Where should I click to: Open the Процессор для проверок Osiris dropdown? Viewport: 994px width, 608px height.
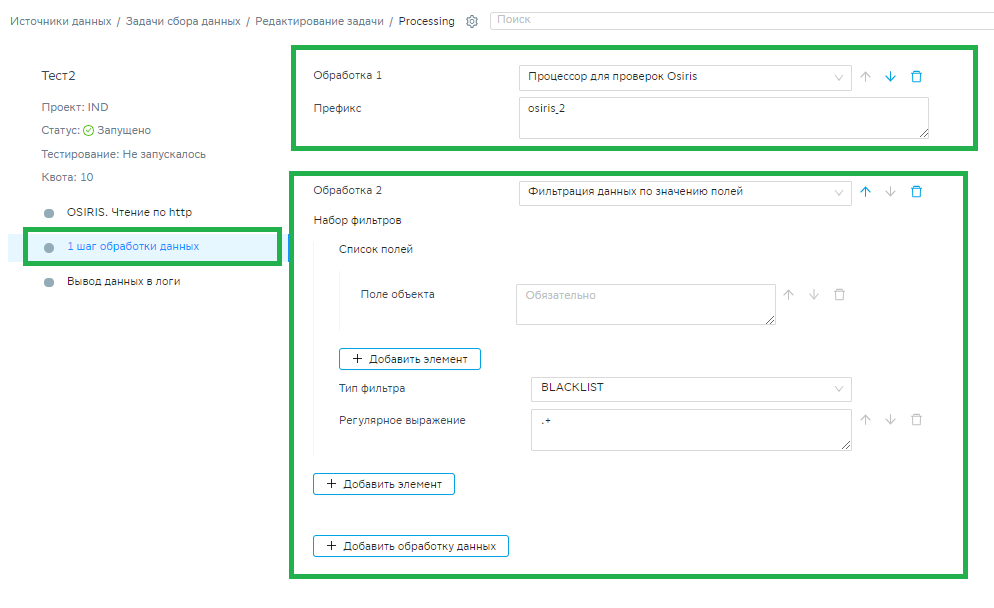click(x=684, y=77)
